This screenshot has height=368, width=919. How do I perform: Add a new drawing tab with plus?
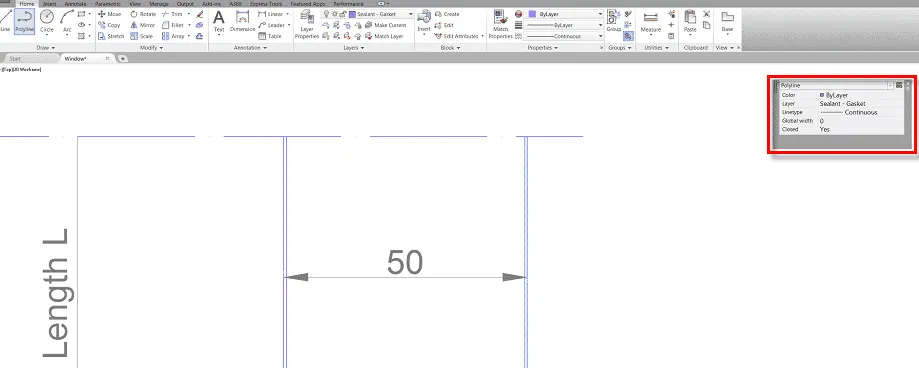[x=122, y=59]
